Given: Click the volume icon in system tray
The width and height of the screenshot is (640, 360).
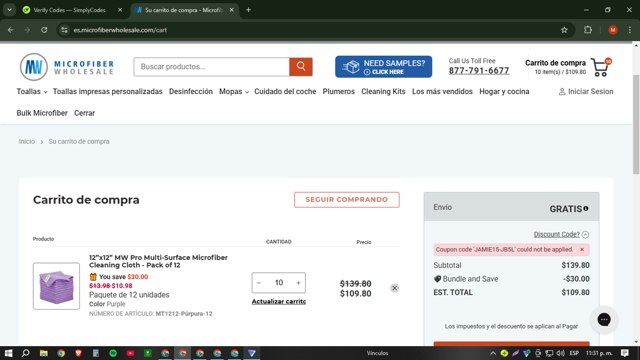Looking at the screenshot, I should 561,353.
